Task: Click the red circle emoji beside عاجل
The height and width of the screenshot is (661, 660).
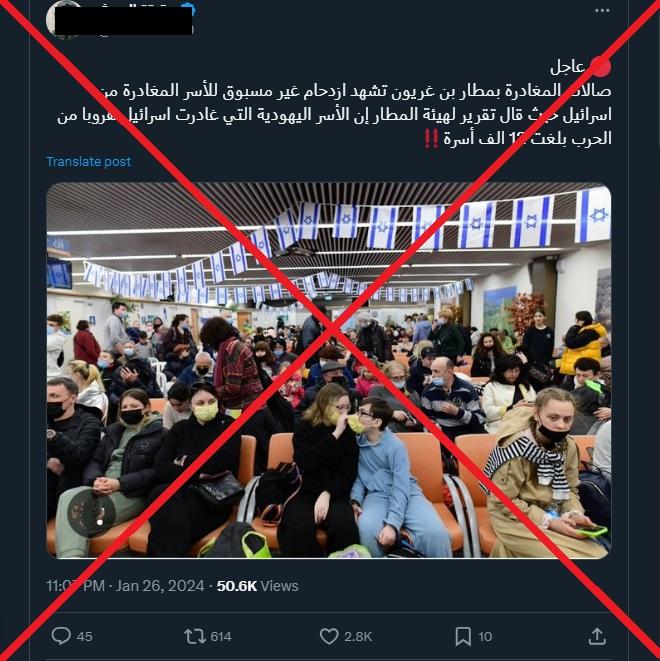Action: click(x=600, y=67)
